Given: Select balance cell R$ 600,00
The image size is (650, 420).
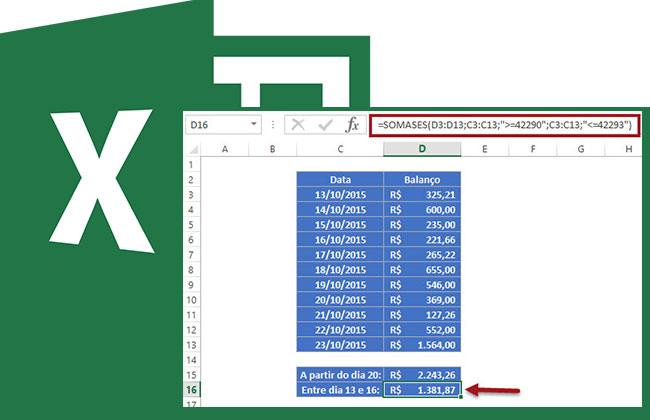Looking at the screenshot, I should tap(422, 209).
